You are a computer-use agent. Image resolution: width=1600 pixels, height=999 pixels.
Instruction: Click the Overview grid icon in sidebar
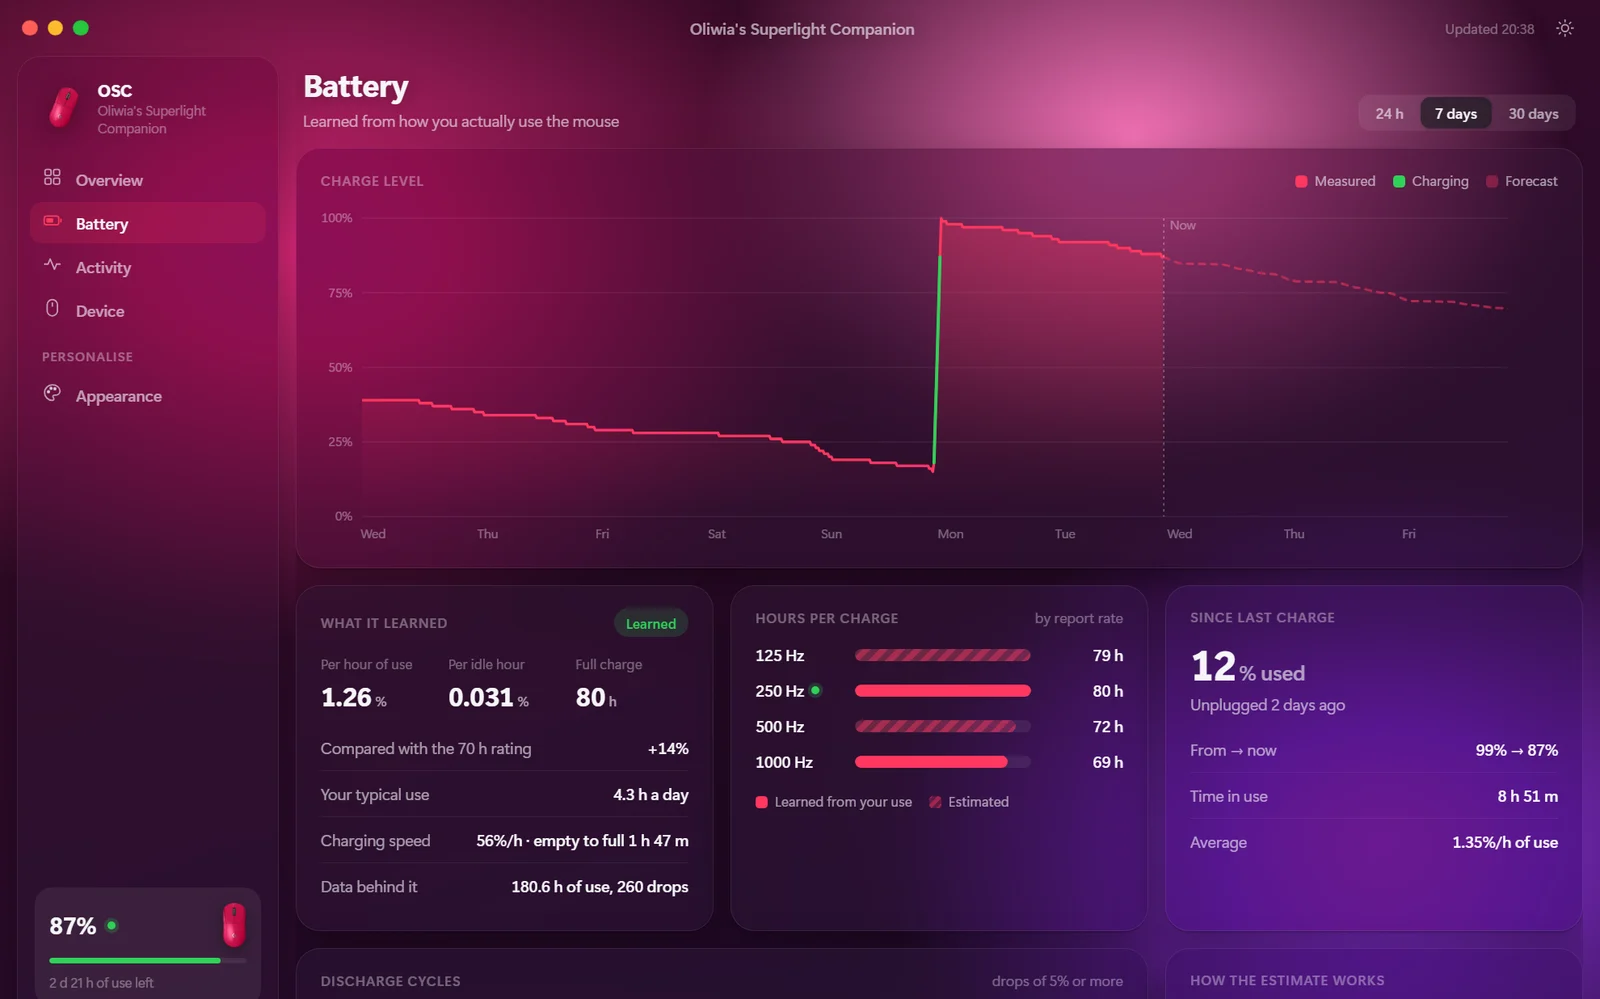[52, 177]
